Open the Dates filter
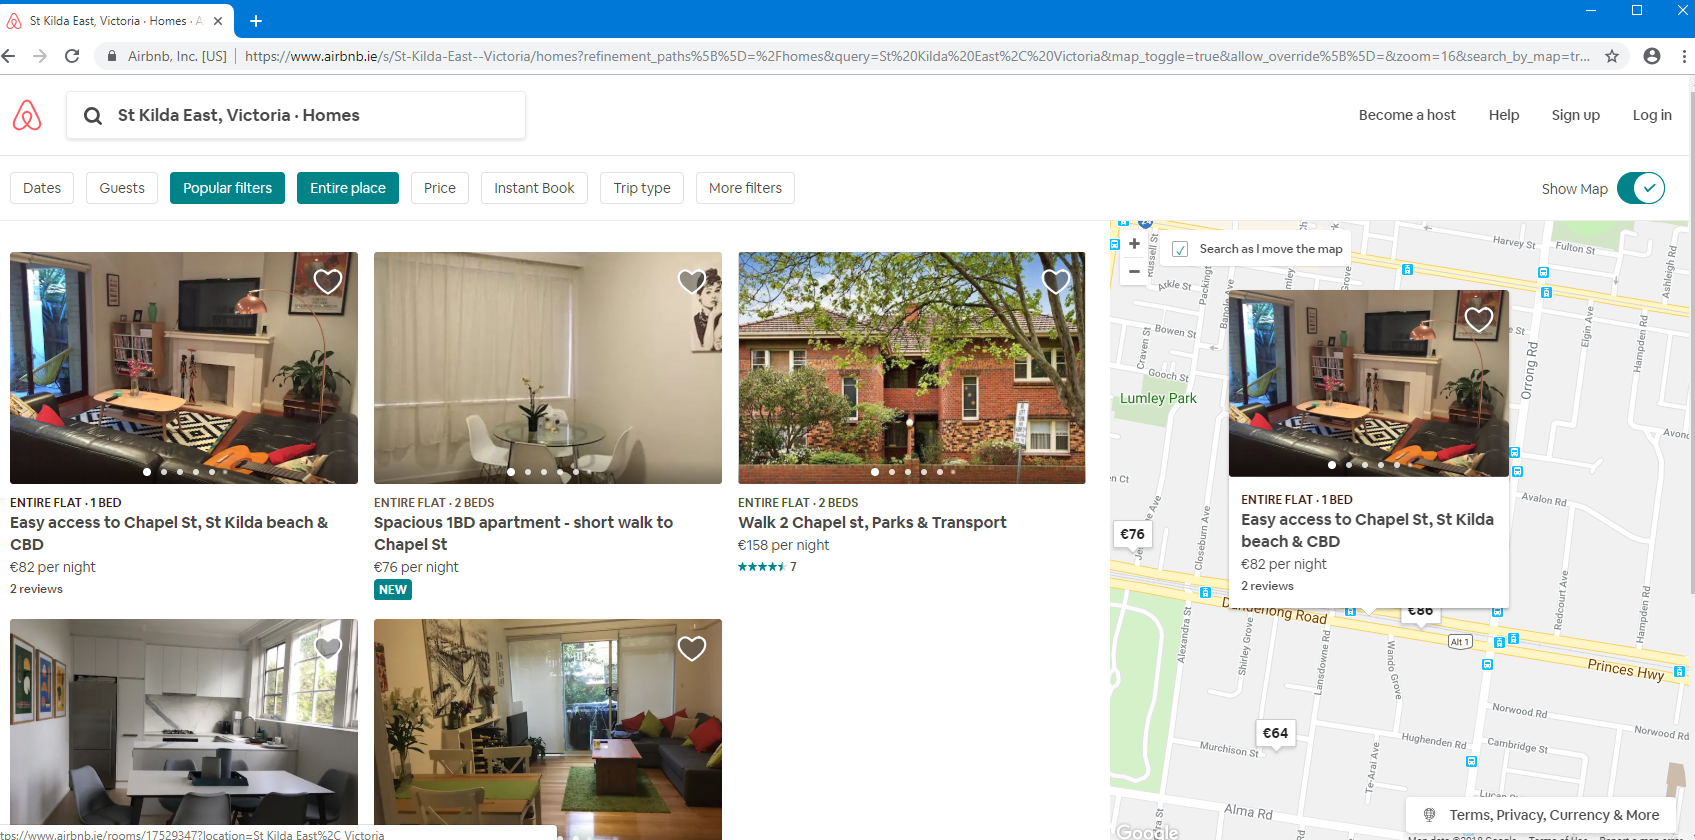Viewport: 1695px width, 840px height. (x=42, y=188)
